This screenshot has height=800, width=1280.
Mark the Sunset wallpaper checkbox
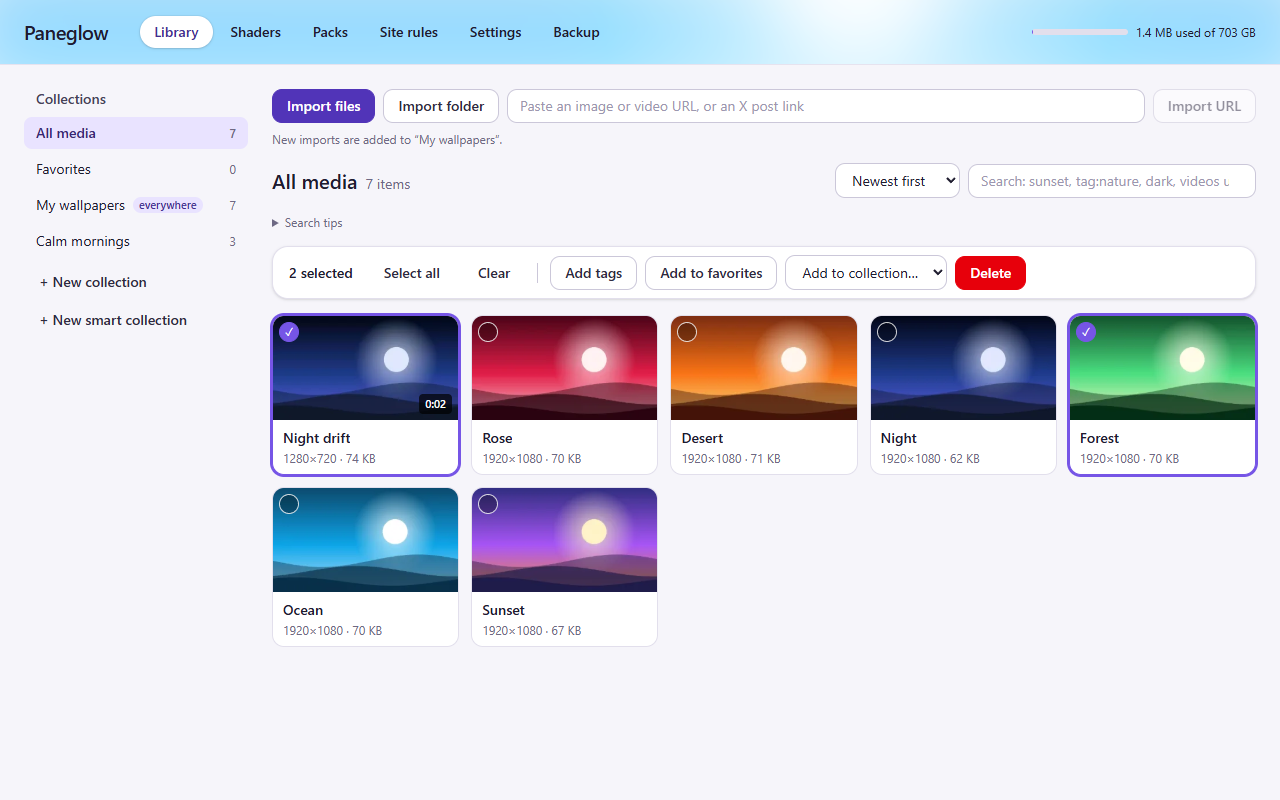[488, 504]
